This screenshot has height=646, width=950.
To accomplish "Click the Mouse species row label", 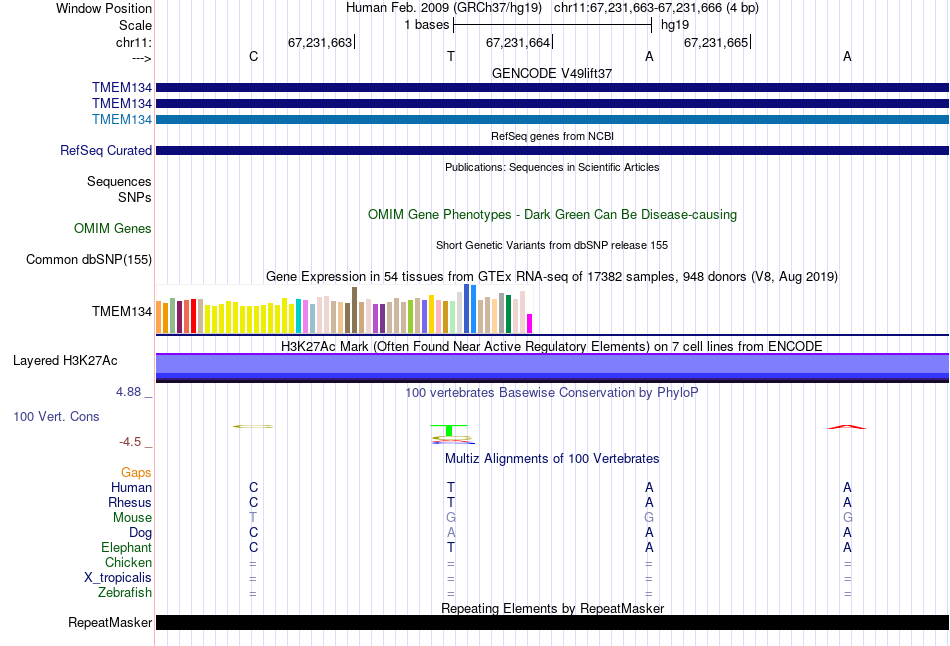I will (x=132, y=518).
